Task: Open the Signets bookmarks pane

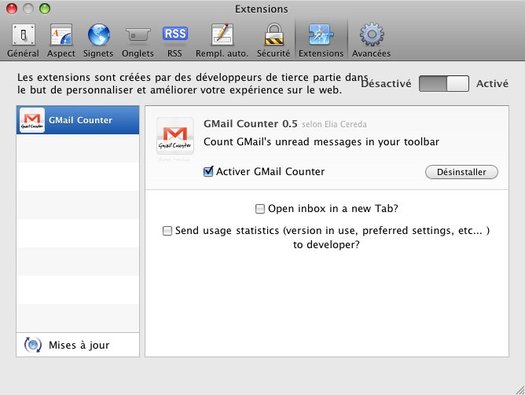Action: pos(98,40)
